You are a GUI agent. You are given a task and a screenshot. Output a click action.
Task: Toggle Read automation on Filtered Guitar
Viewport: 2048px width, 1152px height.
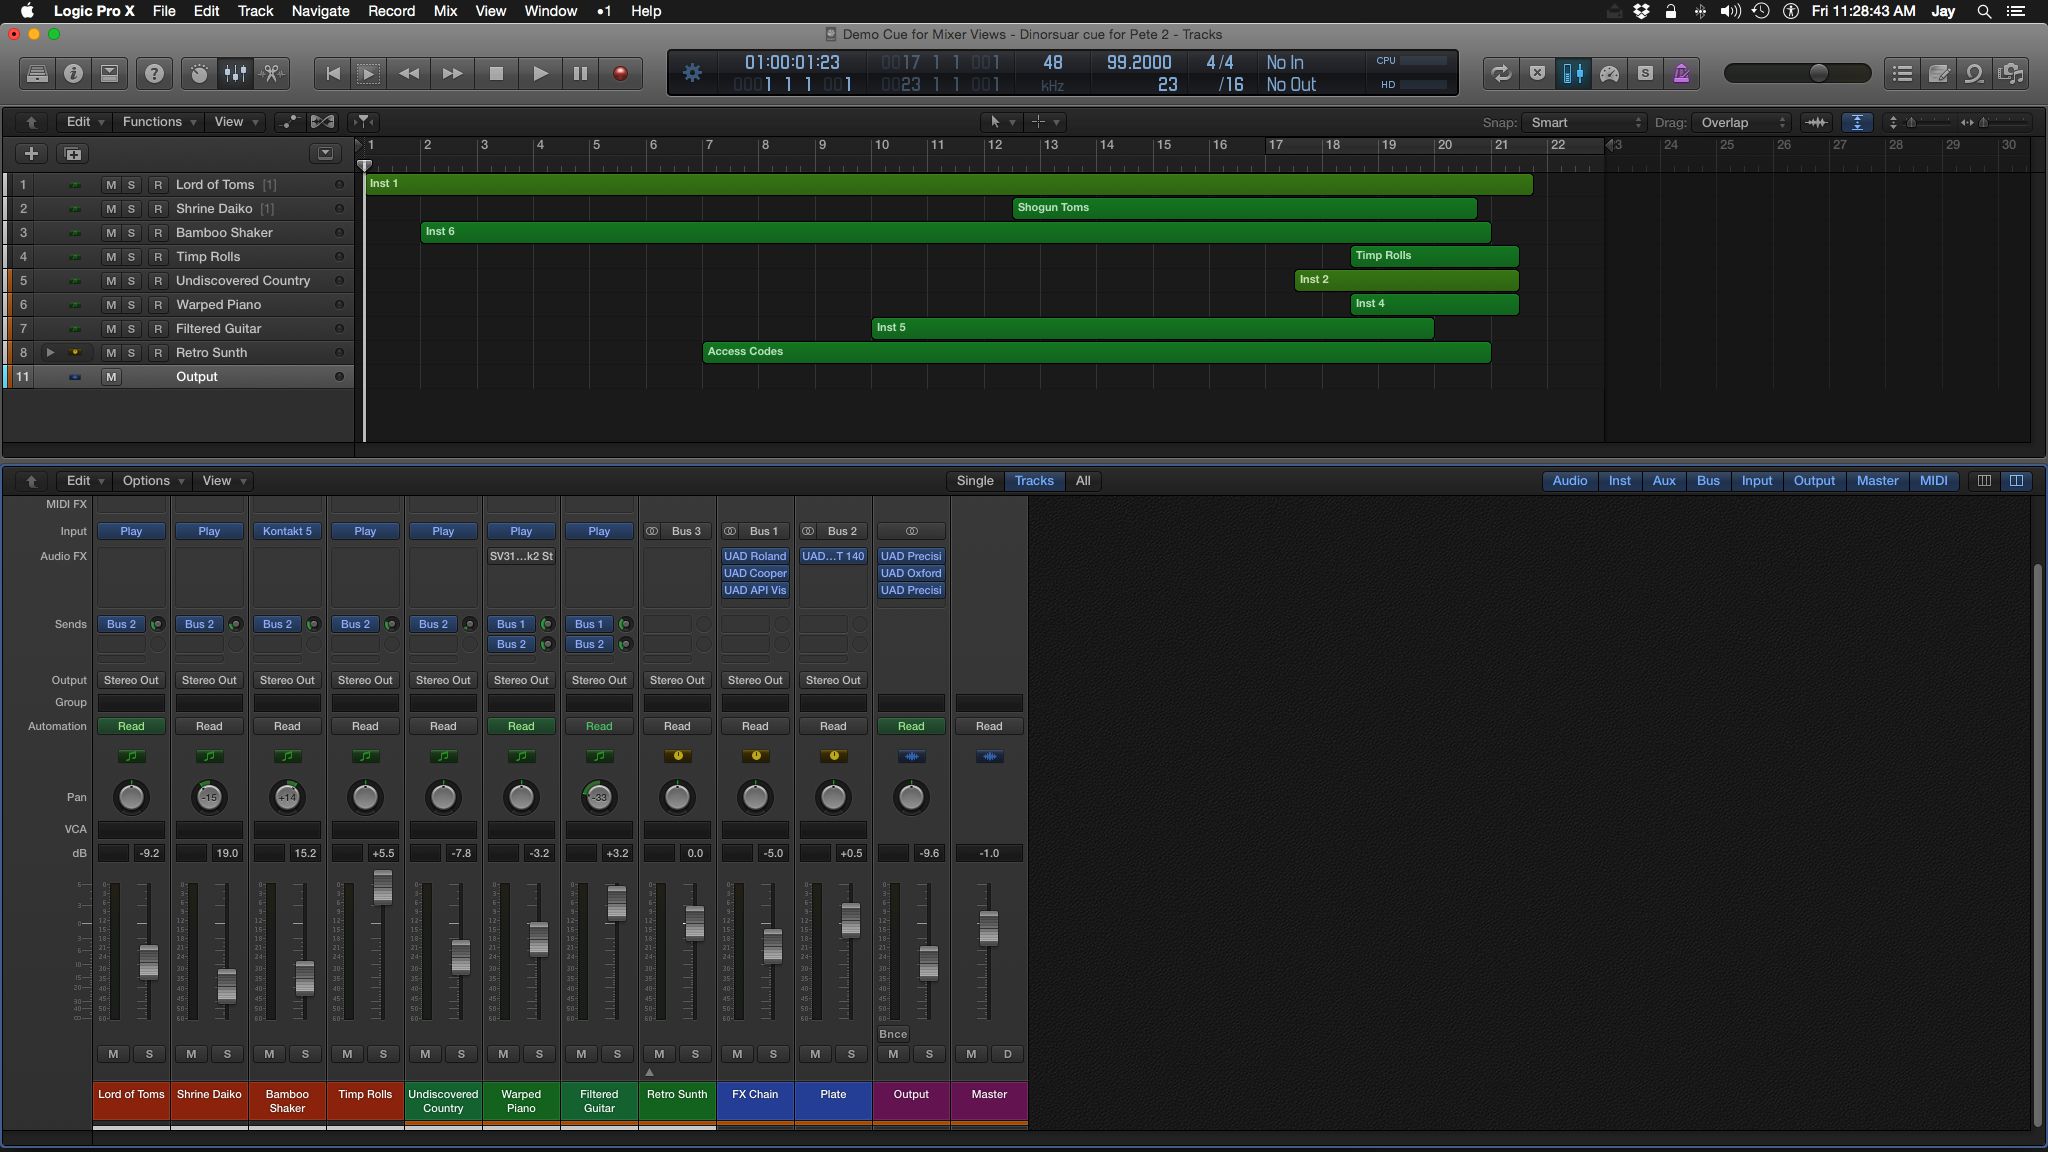599,726
